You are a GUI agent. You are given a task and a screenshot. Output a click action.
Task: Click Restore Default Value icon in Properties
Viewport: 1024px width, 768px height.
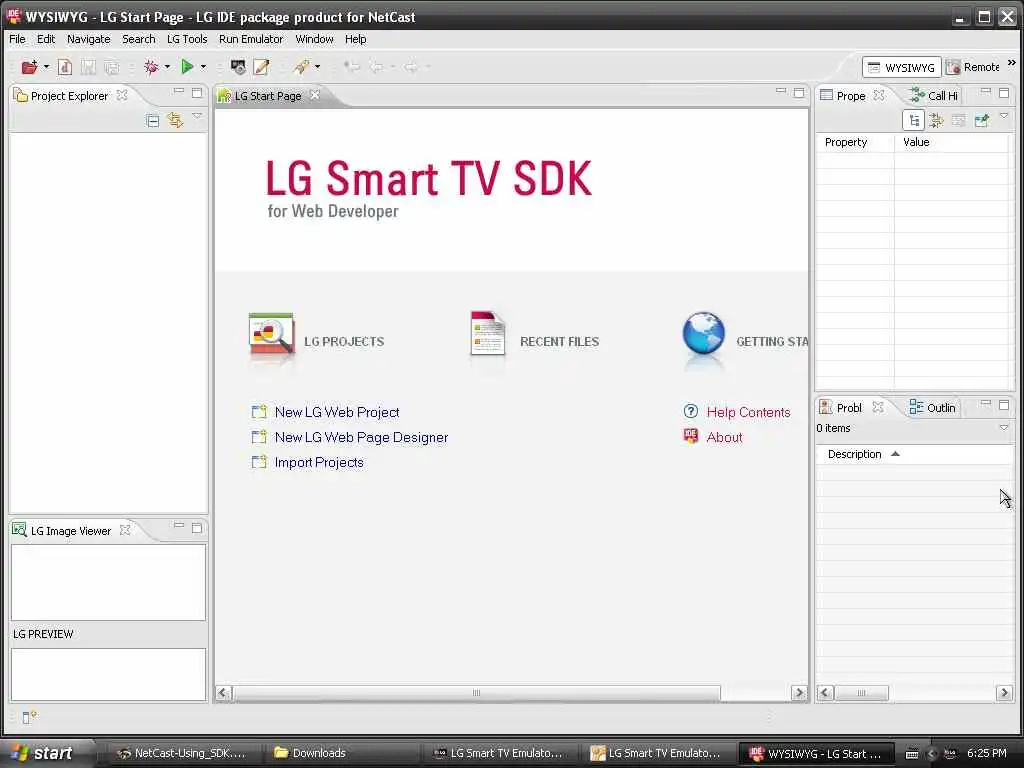[959, 121]
